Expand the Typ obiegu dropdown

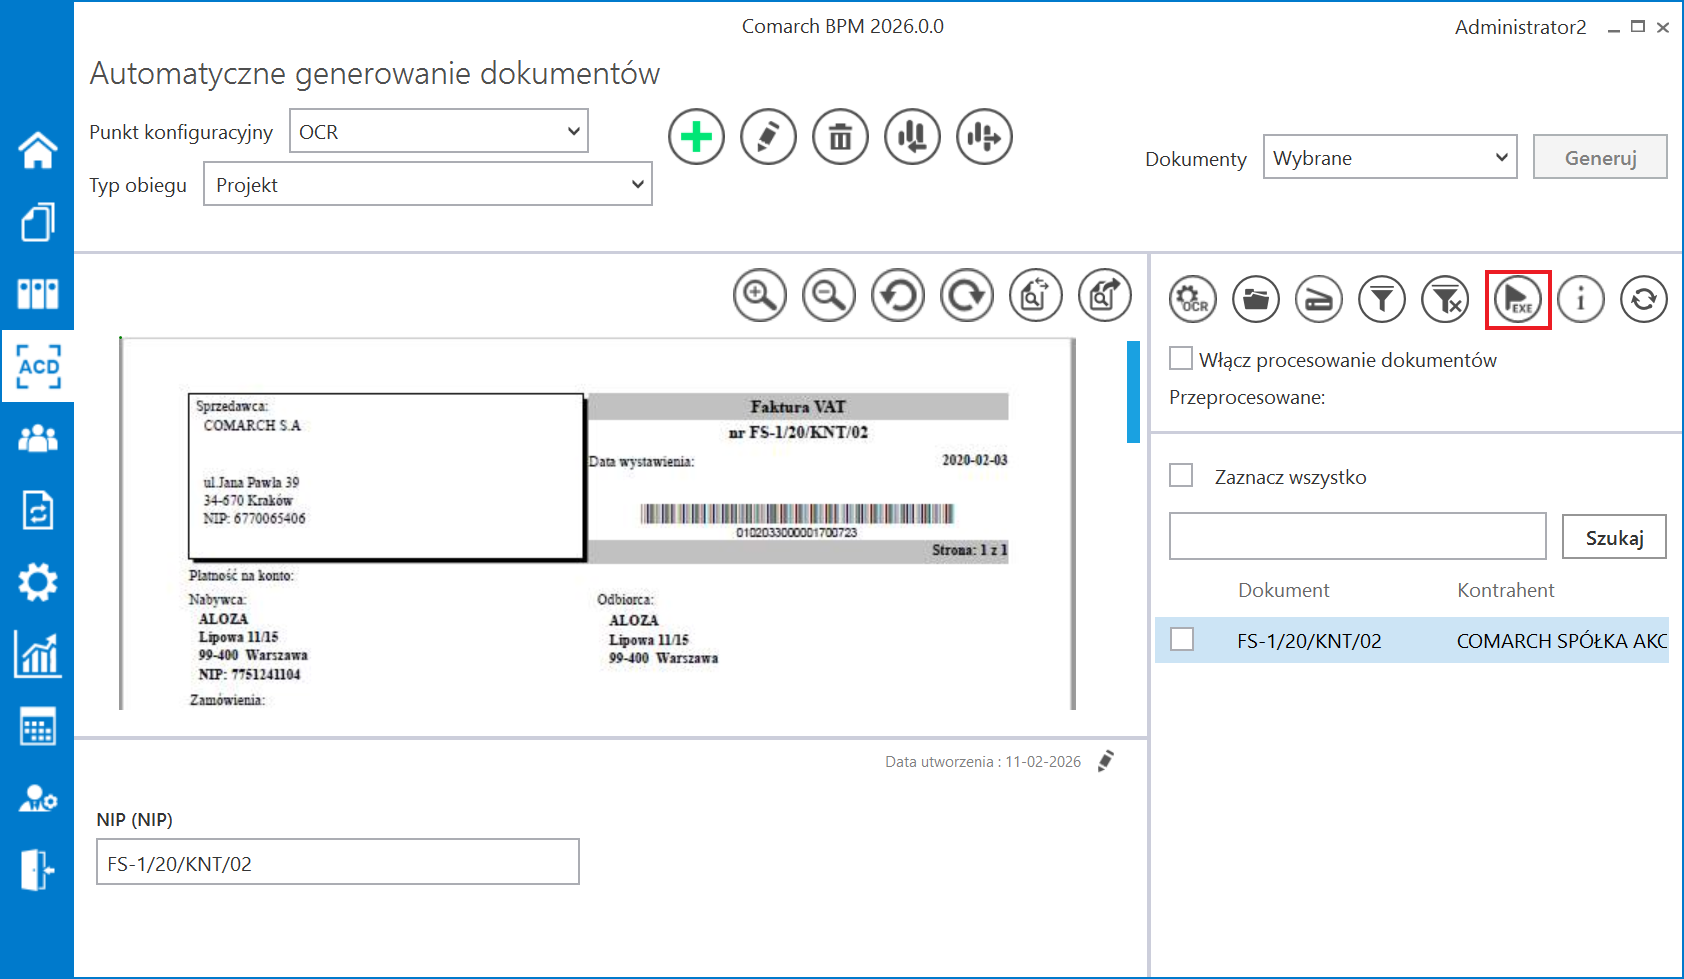tap(427, 185)
